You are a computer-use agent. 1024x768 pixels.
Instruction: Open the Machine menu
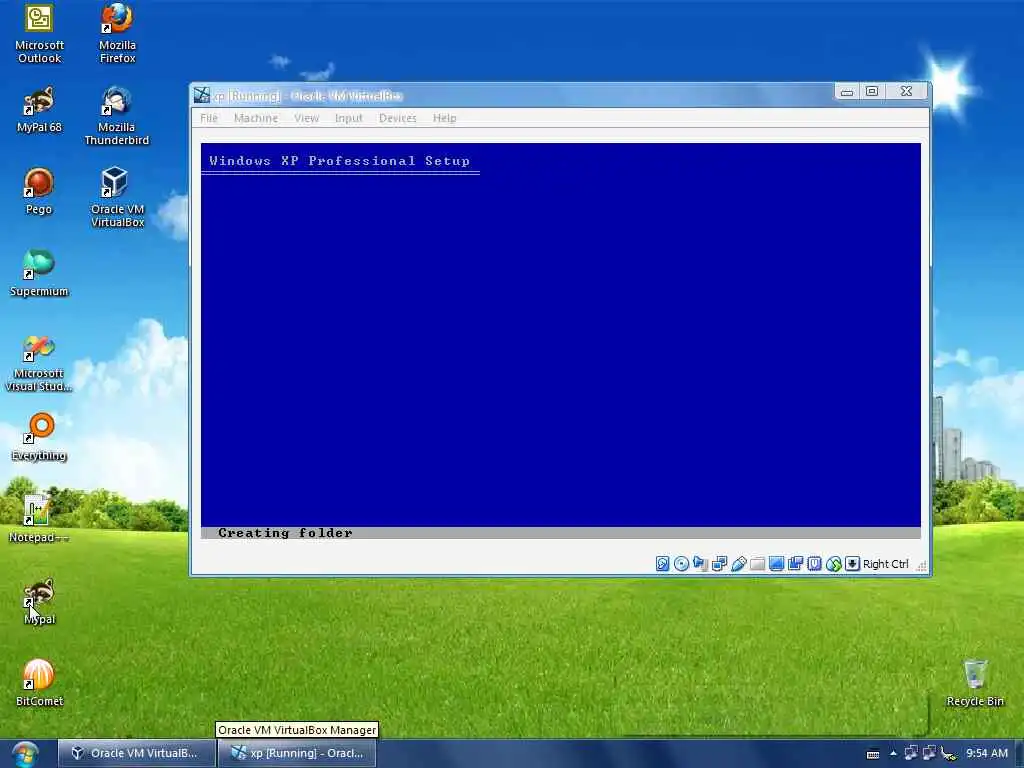coord(256,118)
